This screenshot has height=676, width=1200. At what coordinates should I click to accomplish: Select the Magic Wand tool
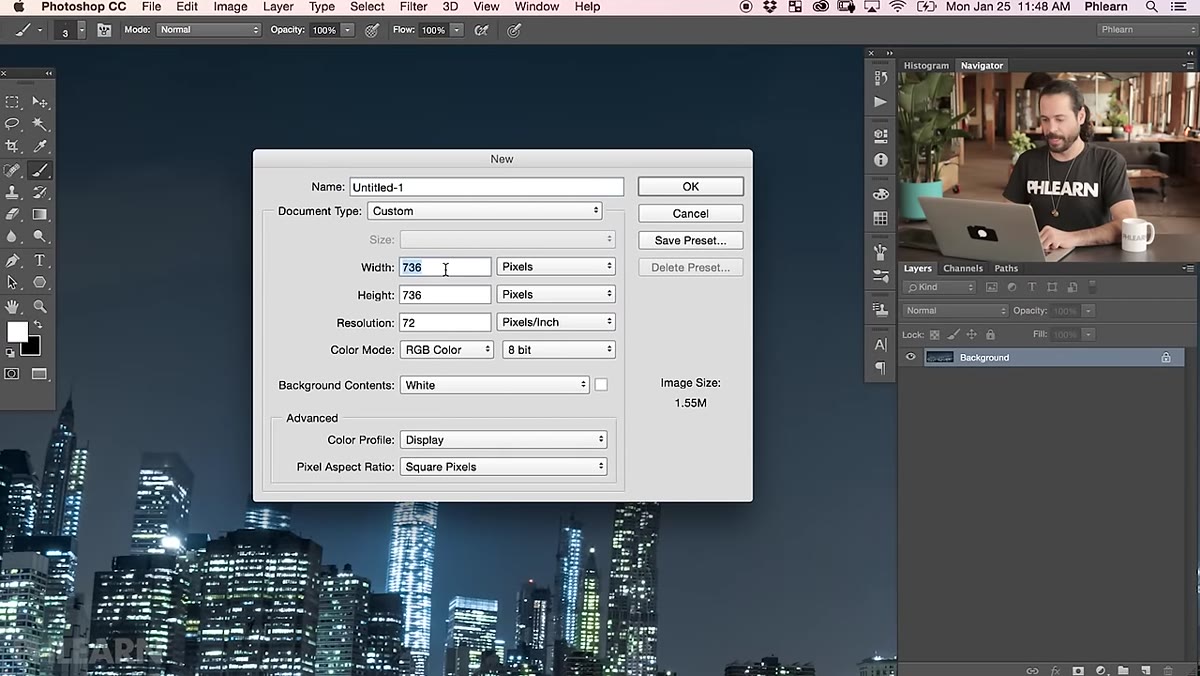coord(40,124)
